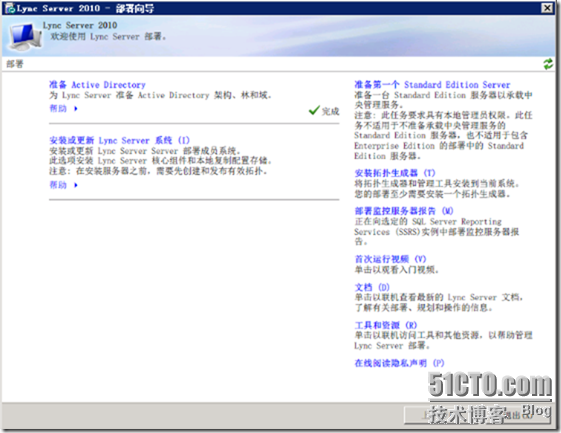Open '准备第一个 Standard Edition Server' link
The width and height of the screenshot is (561, 433).
432,85
